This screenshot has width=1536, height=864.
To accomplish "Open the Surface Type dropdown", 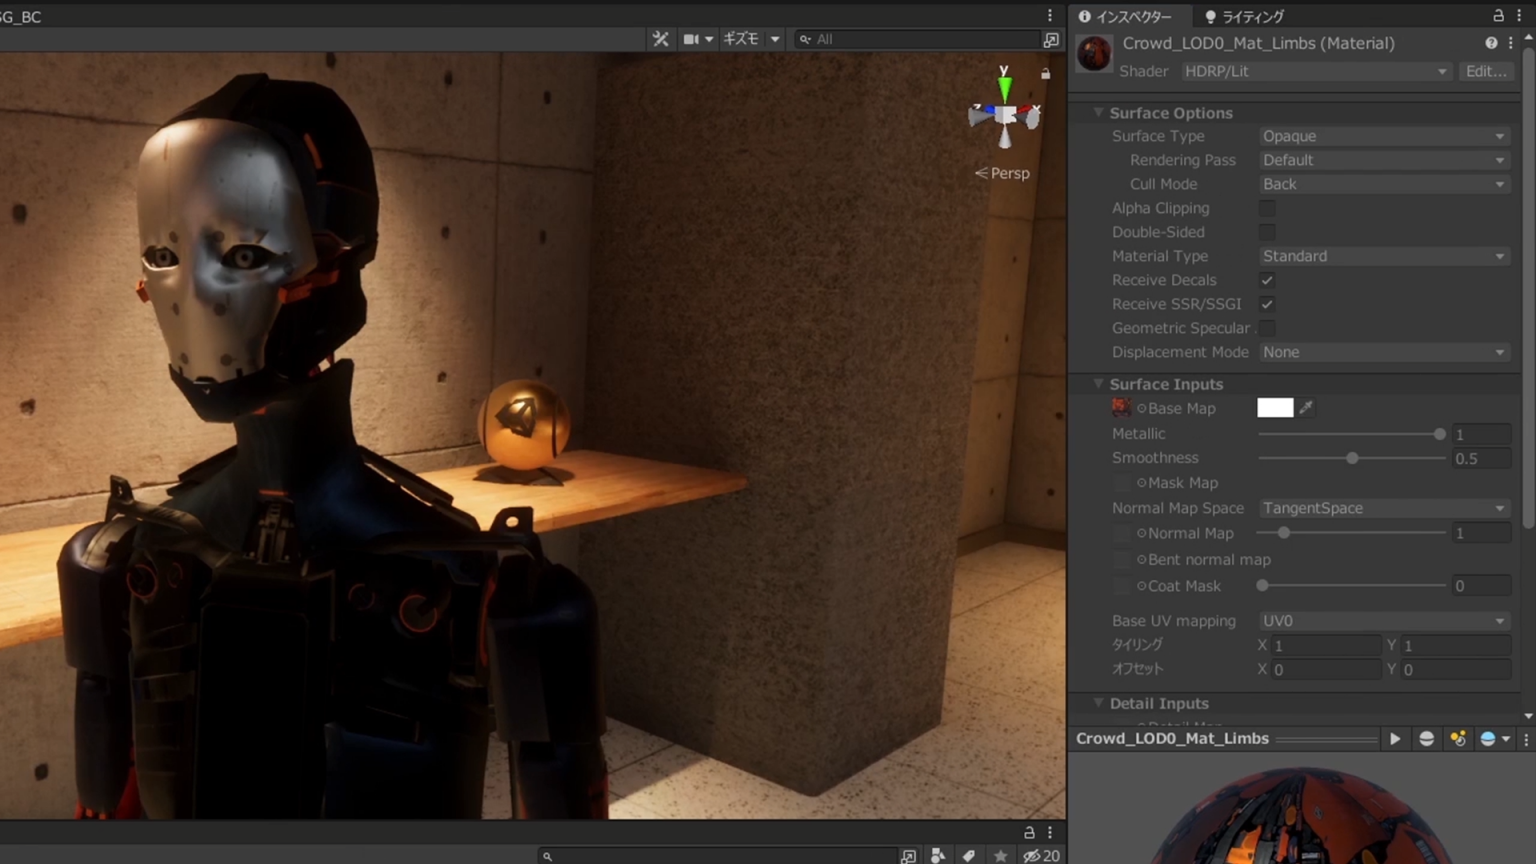I will 1383,136.
